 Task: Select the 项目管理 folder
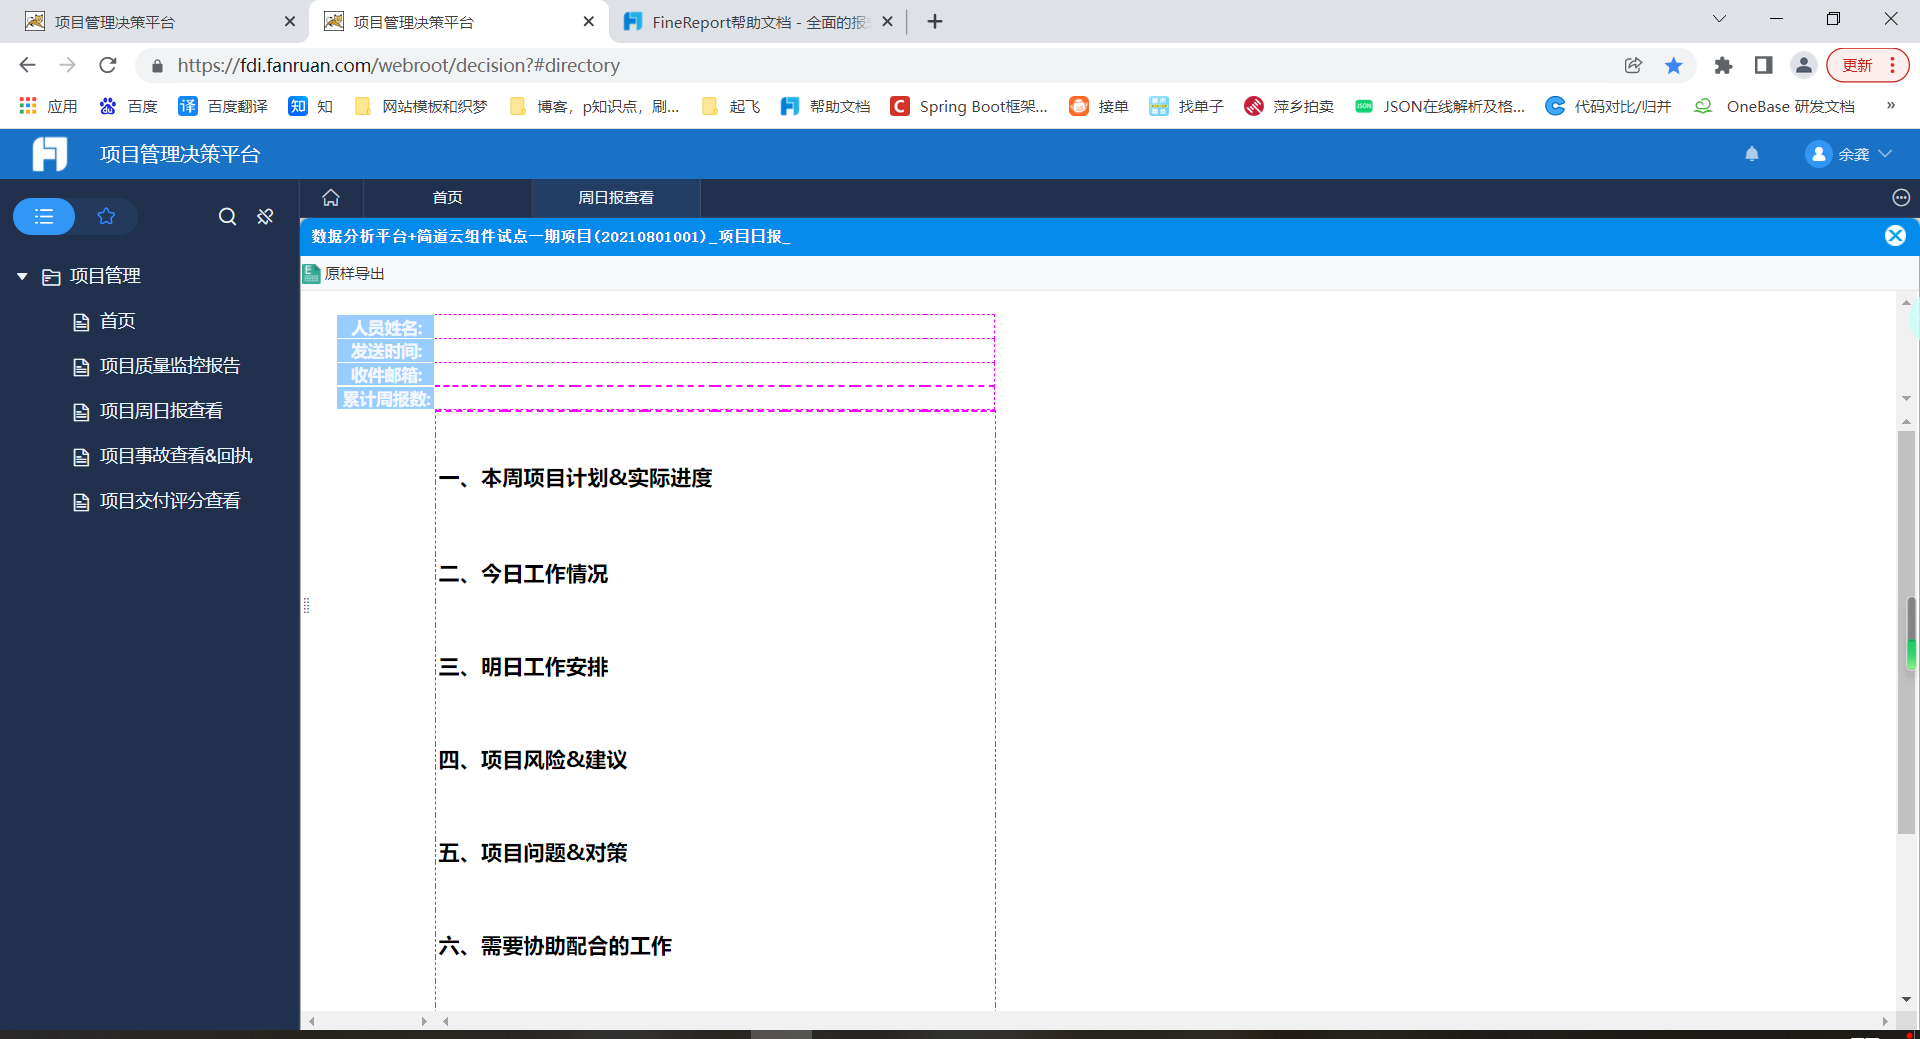(x=105, y=276)
